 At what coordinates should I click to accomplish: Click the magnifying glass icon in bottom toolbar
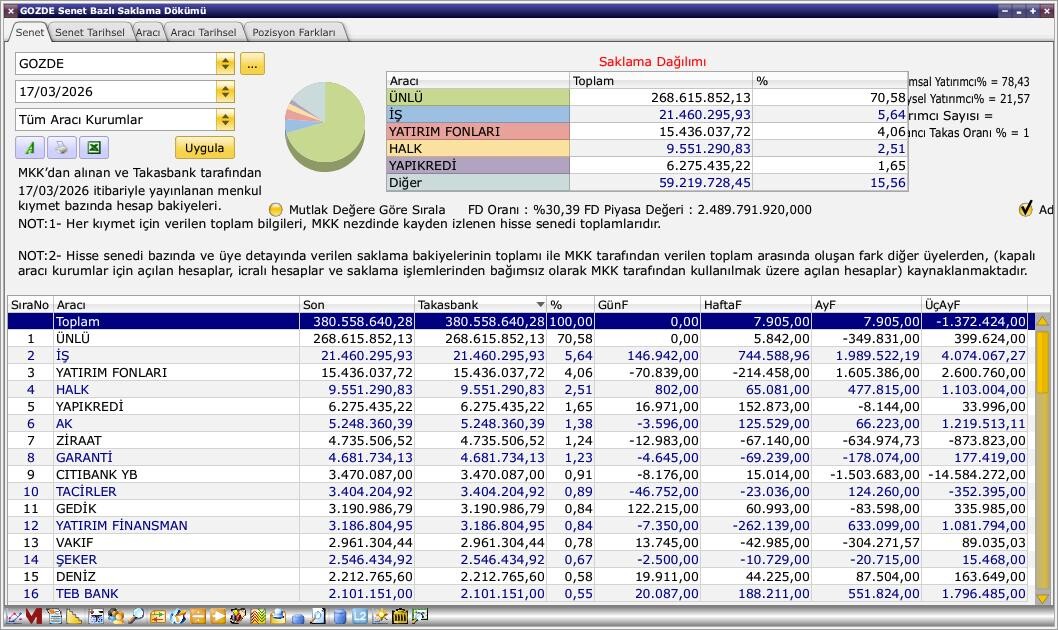136,617
